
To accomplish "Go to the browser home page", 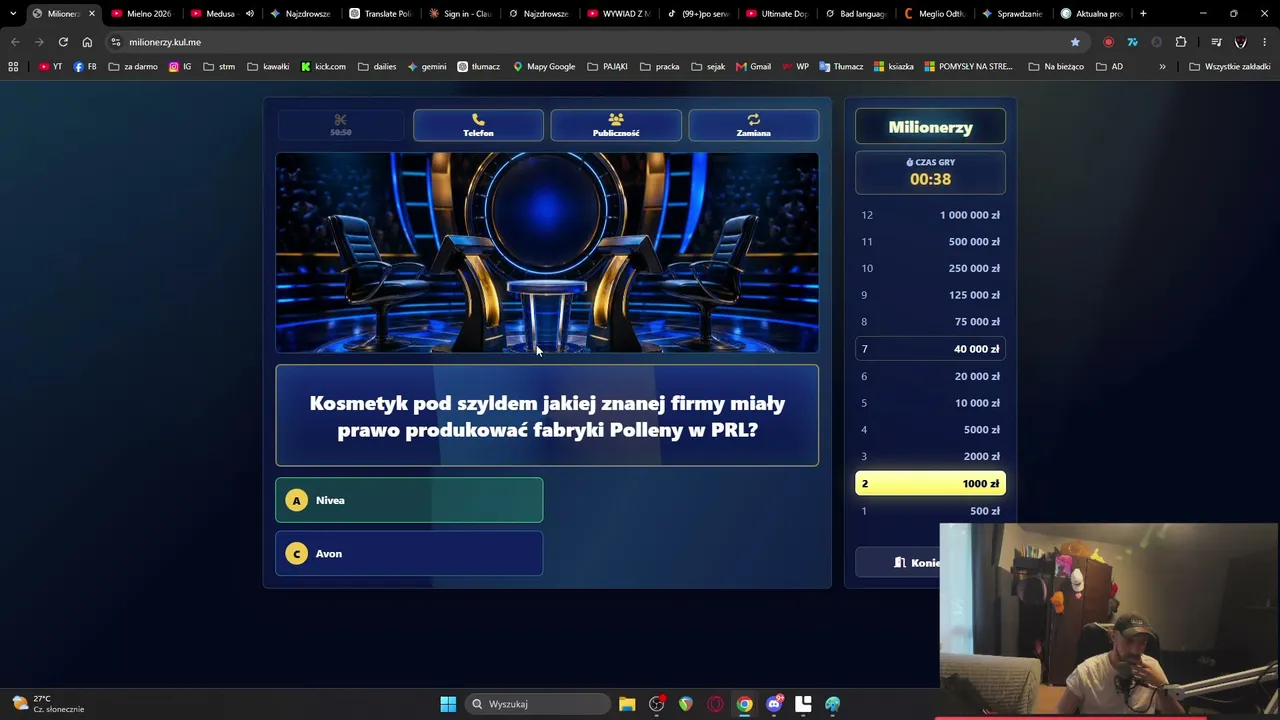I will [87, 42].
